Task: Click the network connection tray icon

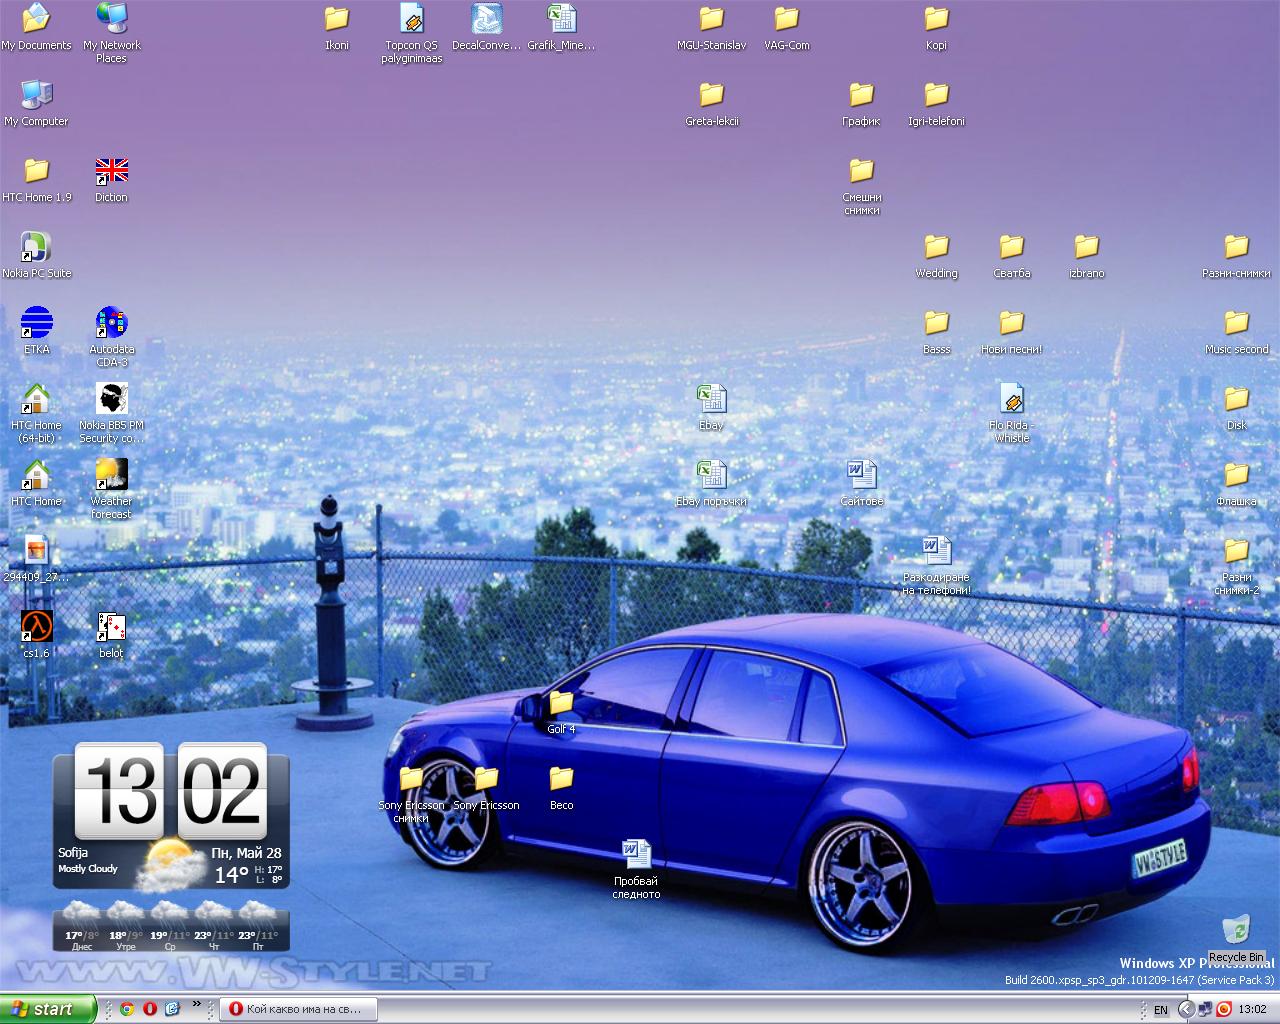Action: 1205,1009
